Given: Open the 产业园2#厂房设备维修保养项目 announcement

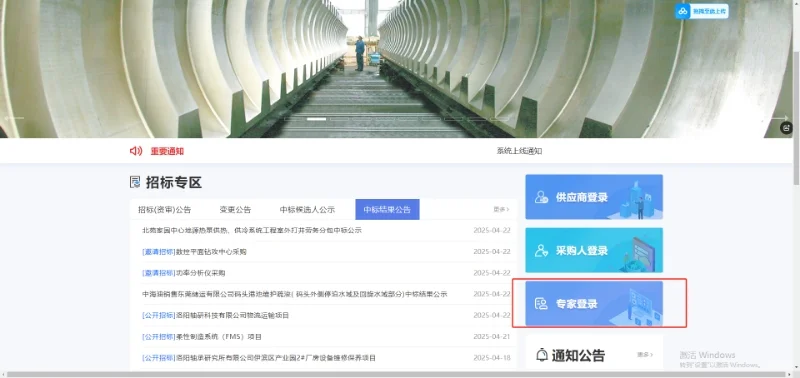Looking at the screenshot, I should (x=259, y=358).
